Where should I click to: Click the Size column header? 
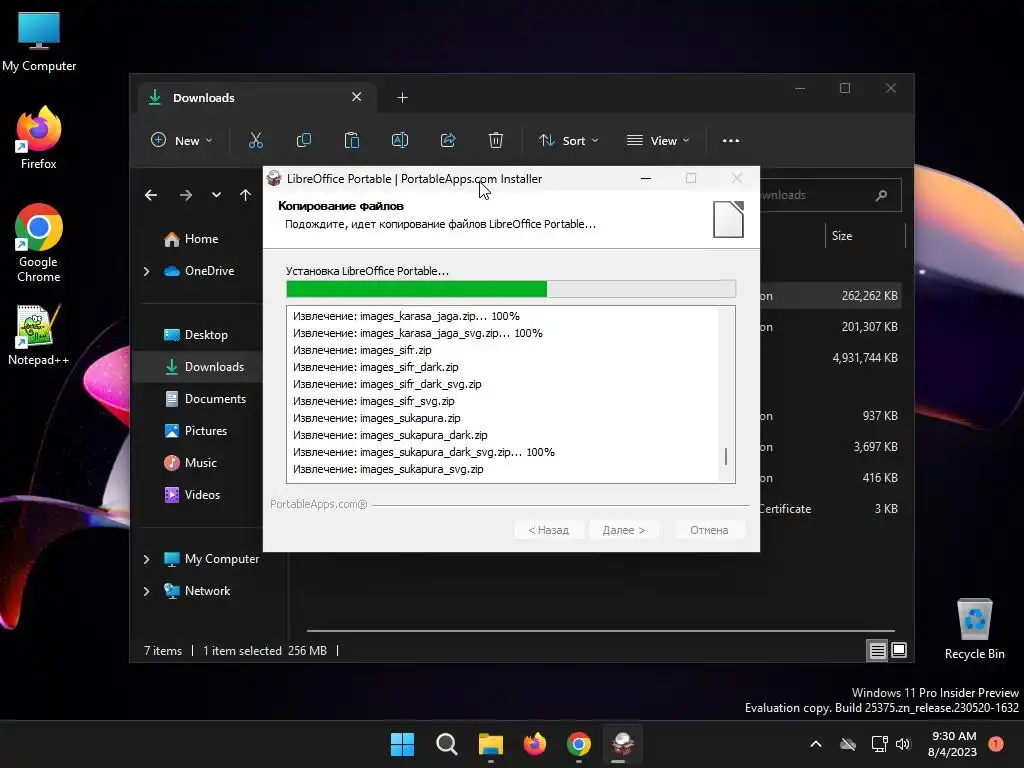coord(865,236)
